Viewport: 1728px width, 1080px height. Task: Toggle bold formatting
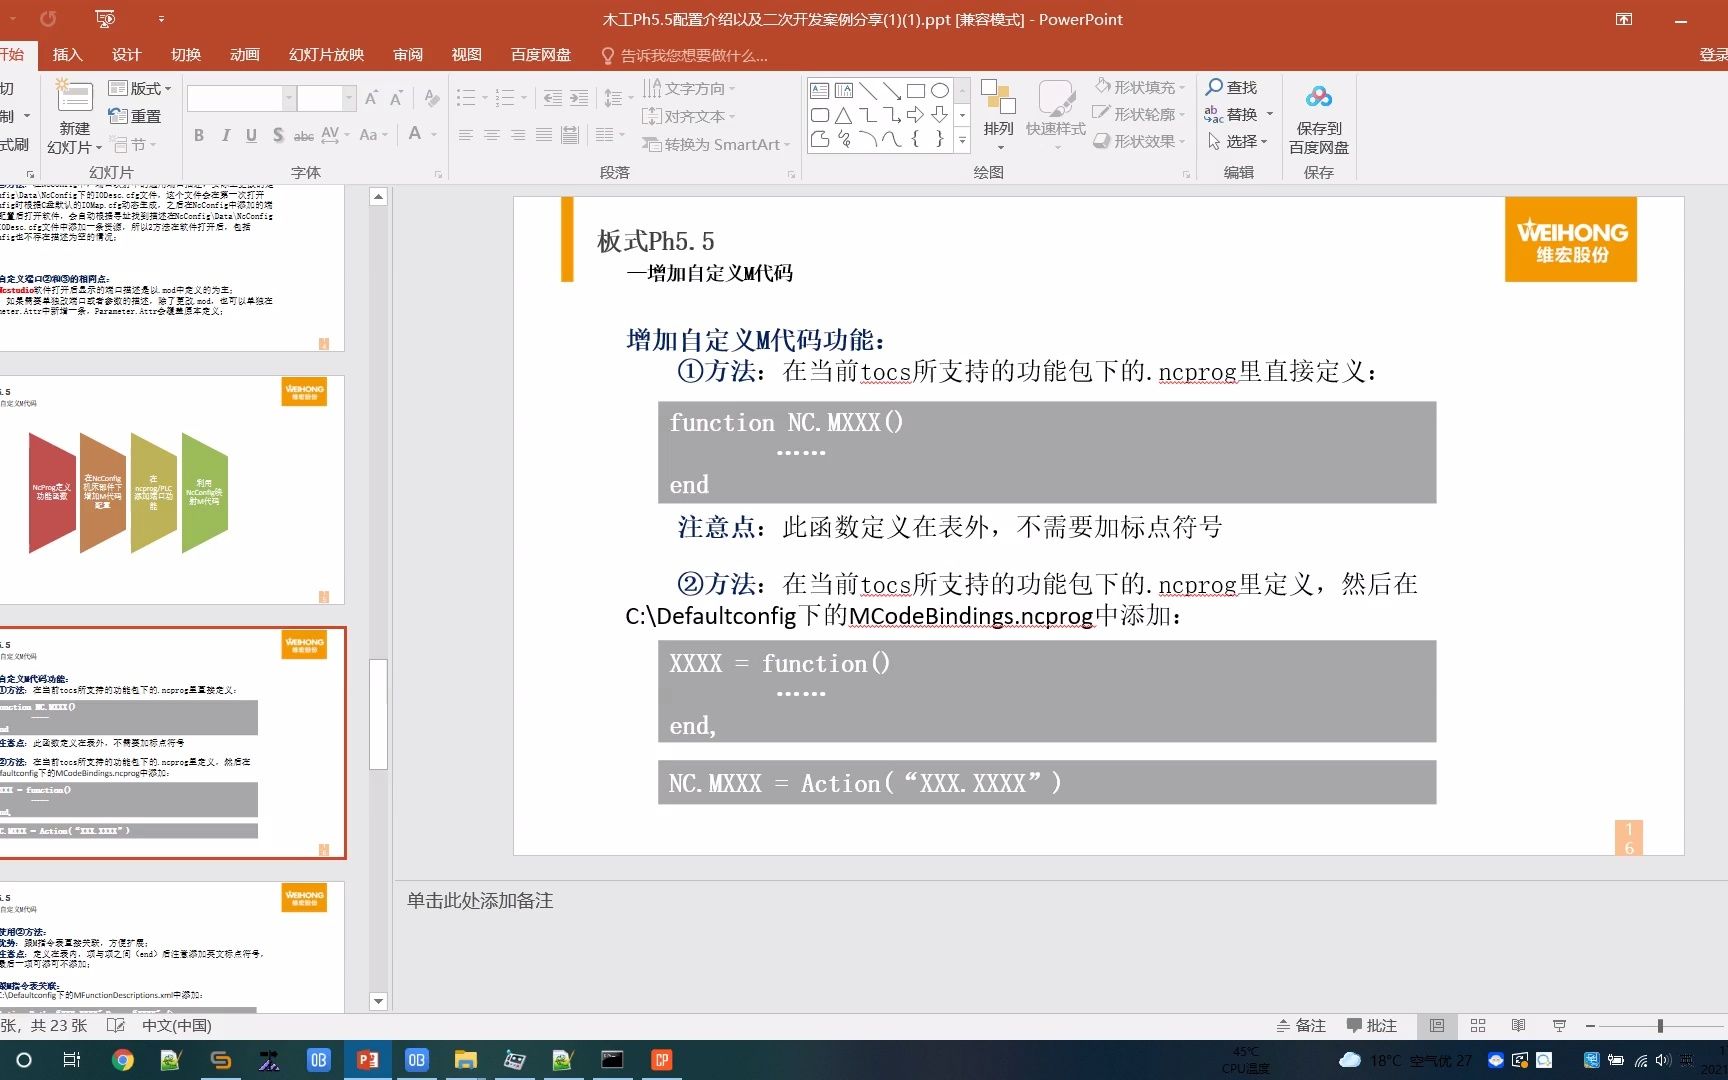pos(198,135)
